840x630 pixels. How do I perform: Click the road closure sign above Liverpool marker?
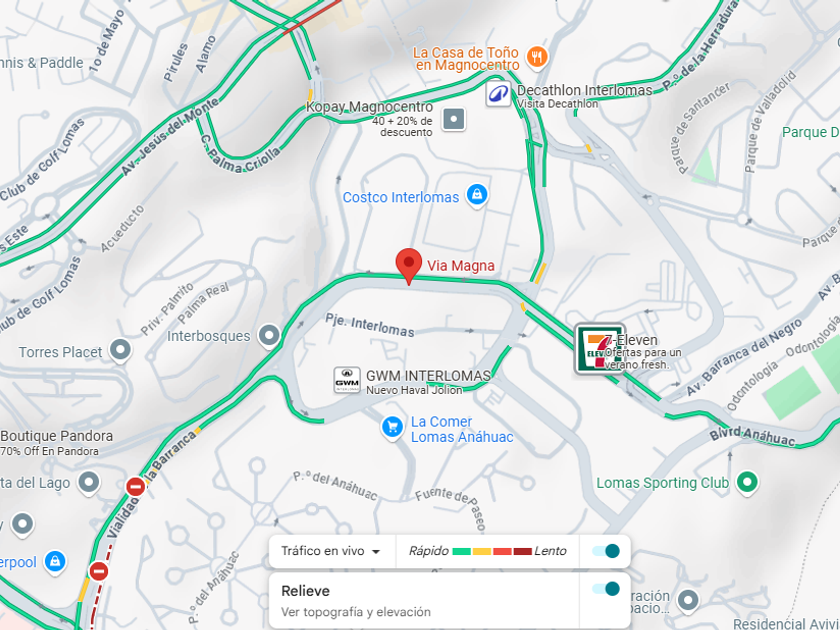(99, 571)
